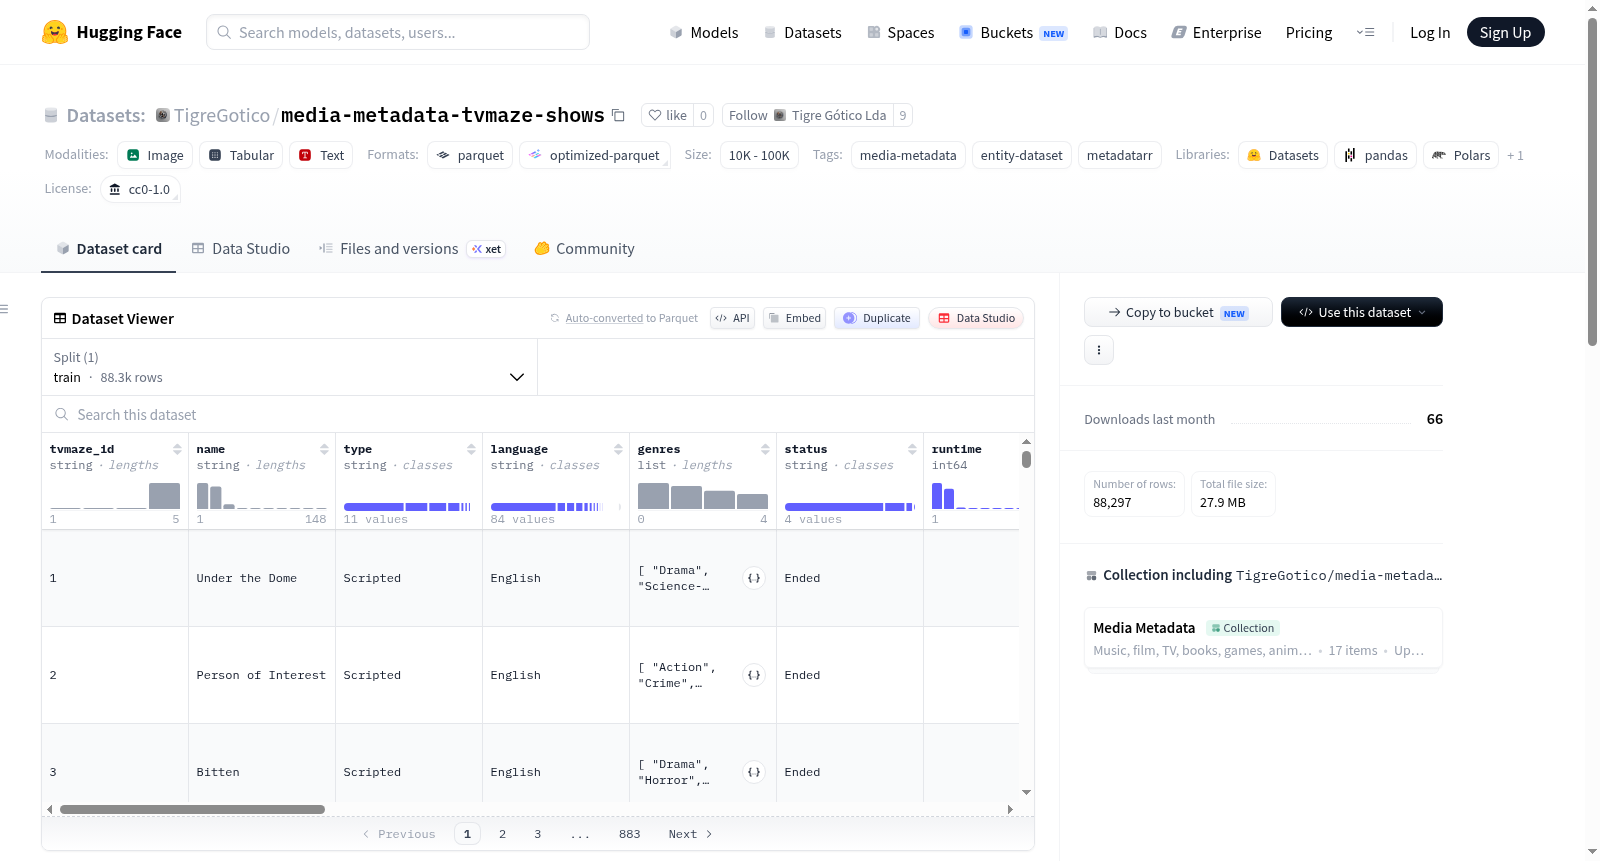Go to page 3 of rows
The image size is (1600, 861).
point(537,834)
